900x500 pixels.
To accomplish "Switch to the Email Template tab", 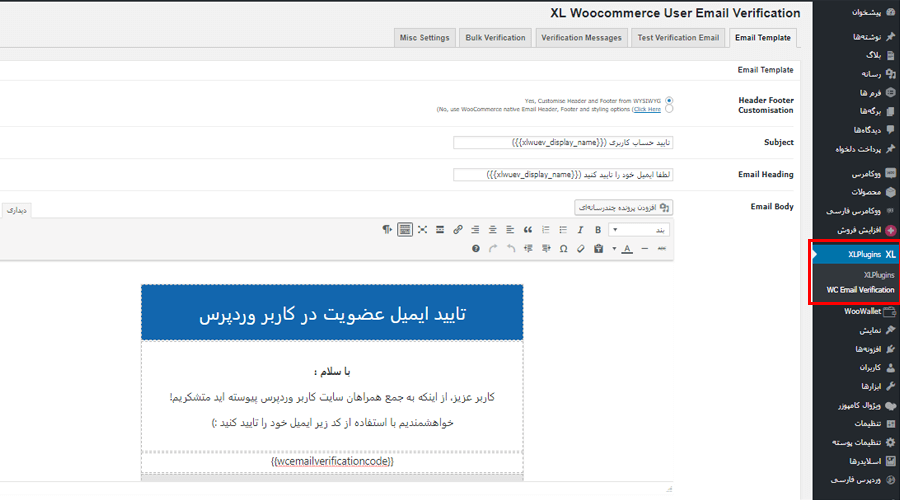I will tap(763, 37).
